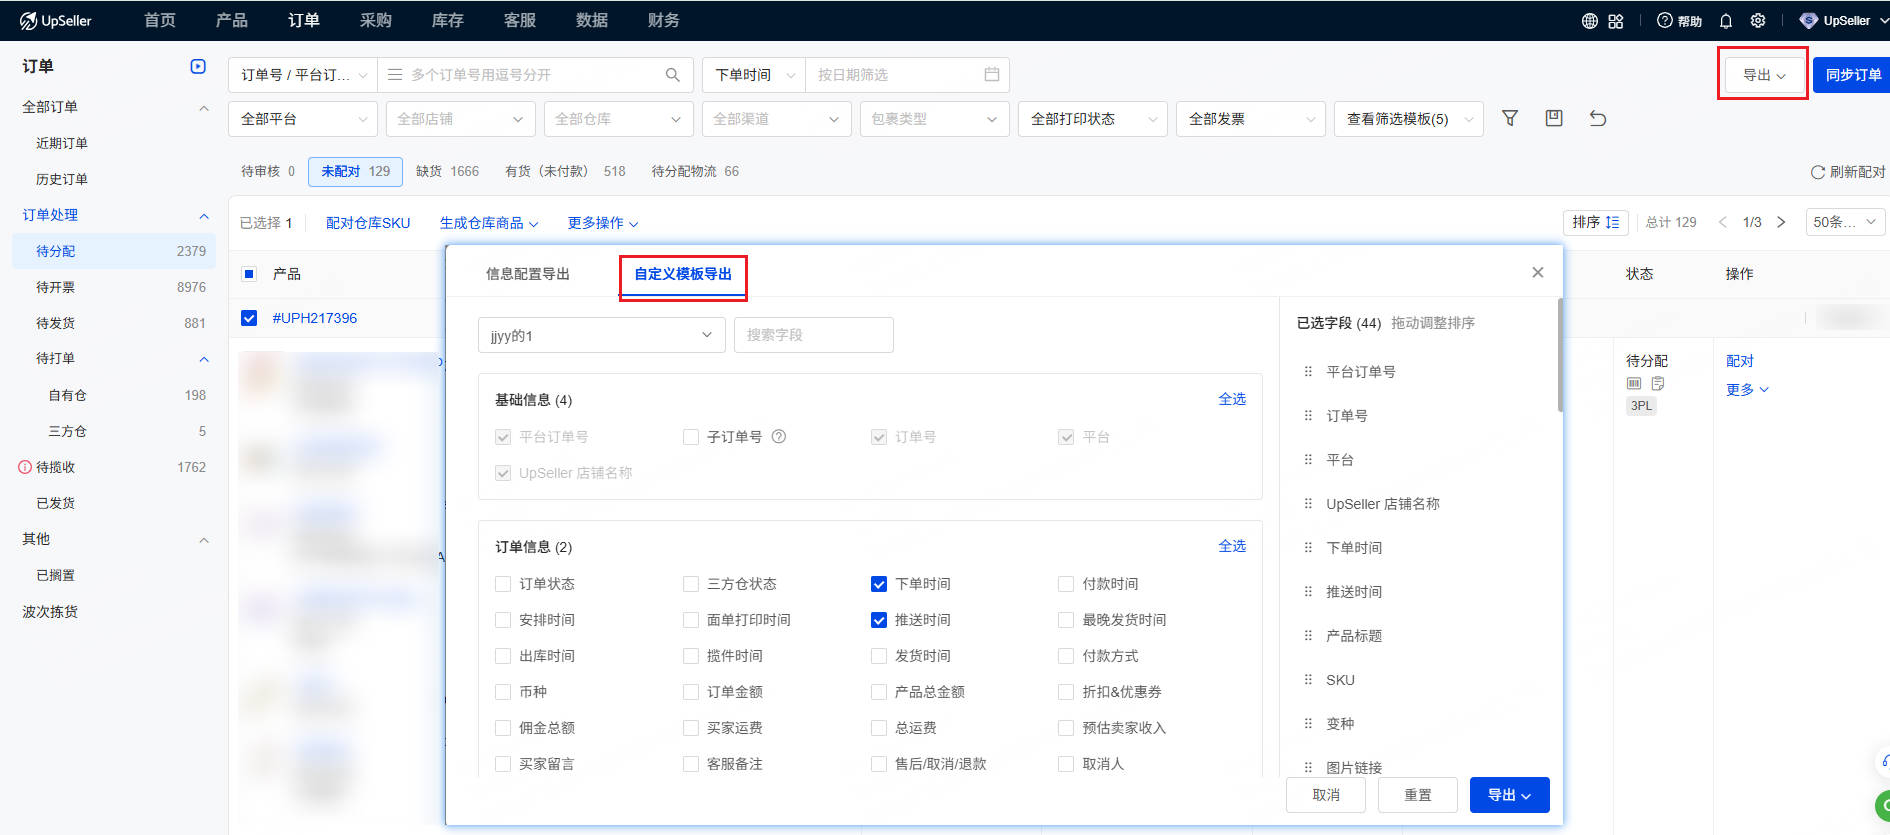Image resolution: width=1890 pixels, height=835 pixels.
Task: Select the 缺货 status tab
Action: tap(447, 172)
